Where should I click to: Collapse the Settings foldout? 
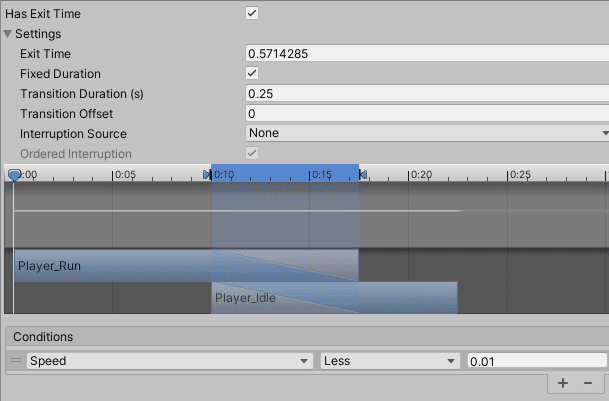[x=8, y=34]
